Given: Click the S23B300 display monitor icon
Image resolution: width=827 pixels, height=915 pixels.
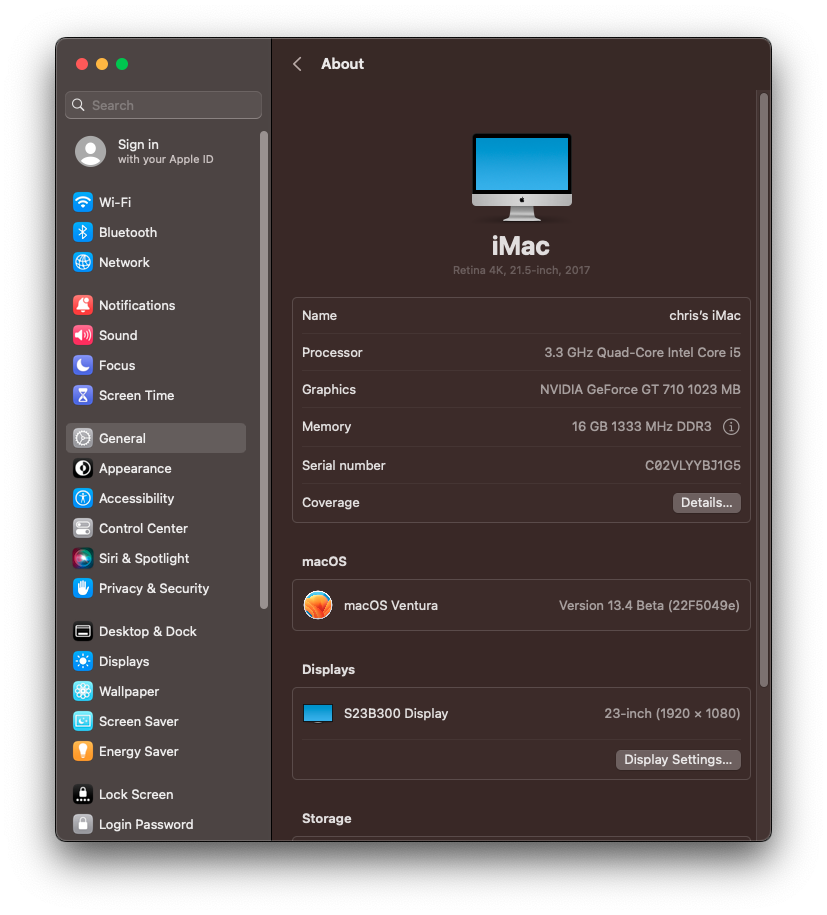Looking at the screenshot, I should click(318, 714).
